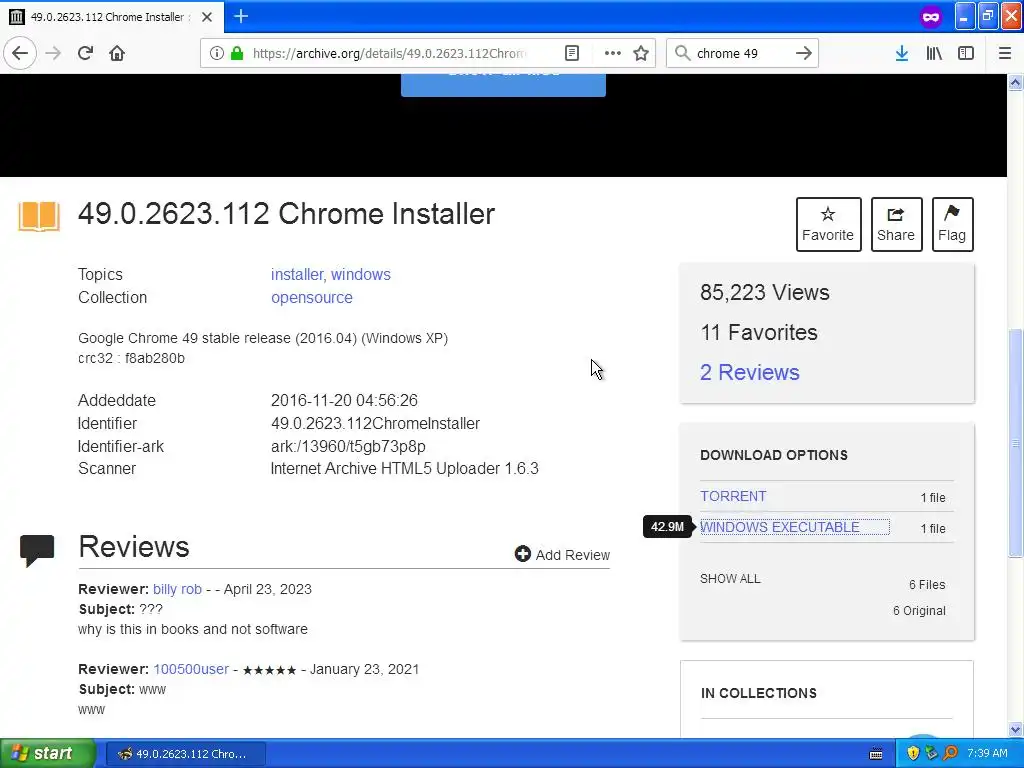Screen dimensions: 1024x768
Task: Click the Reviews speech bubble icon
Action: click(x=37, y=550)
